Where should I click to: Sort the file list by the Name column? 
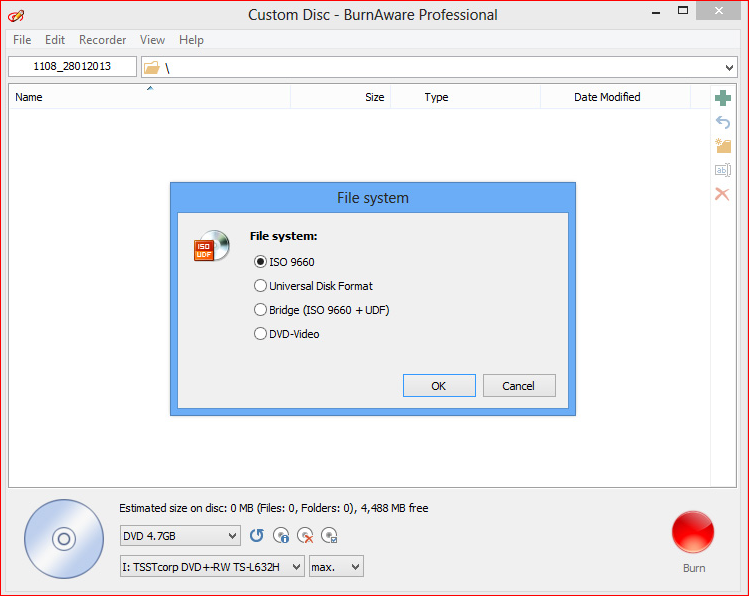pyautogui.click(x=150, y=97)
